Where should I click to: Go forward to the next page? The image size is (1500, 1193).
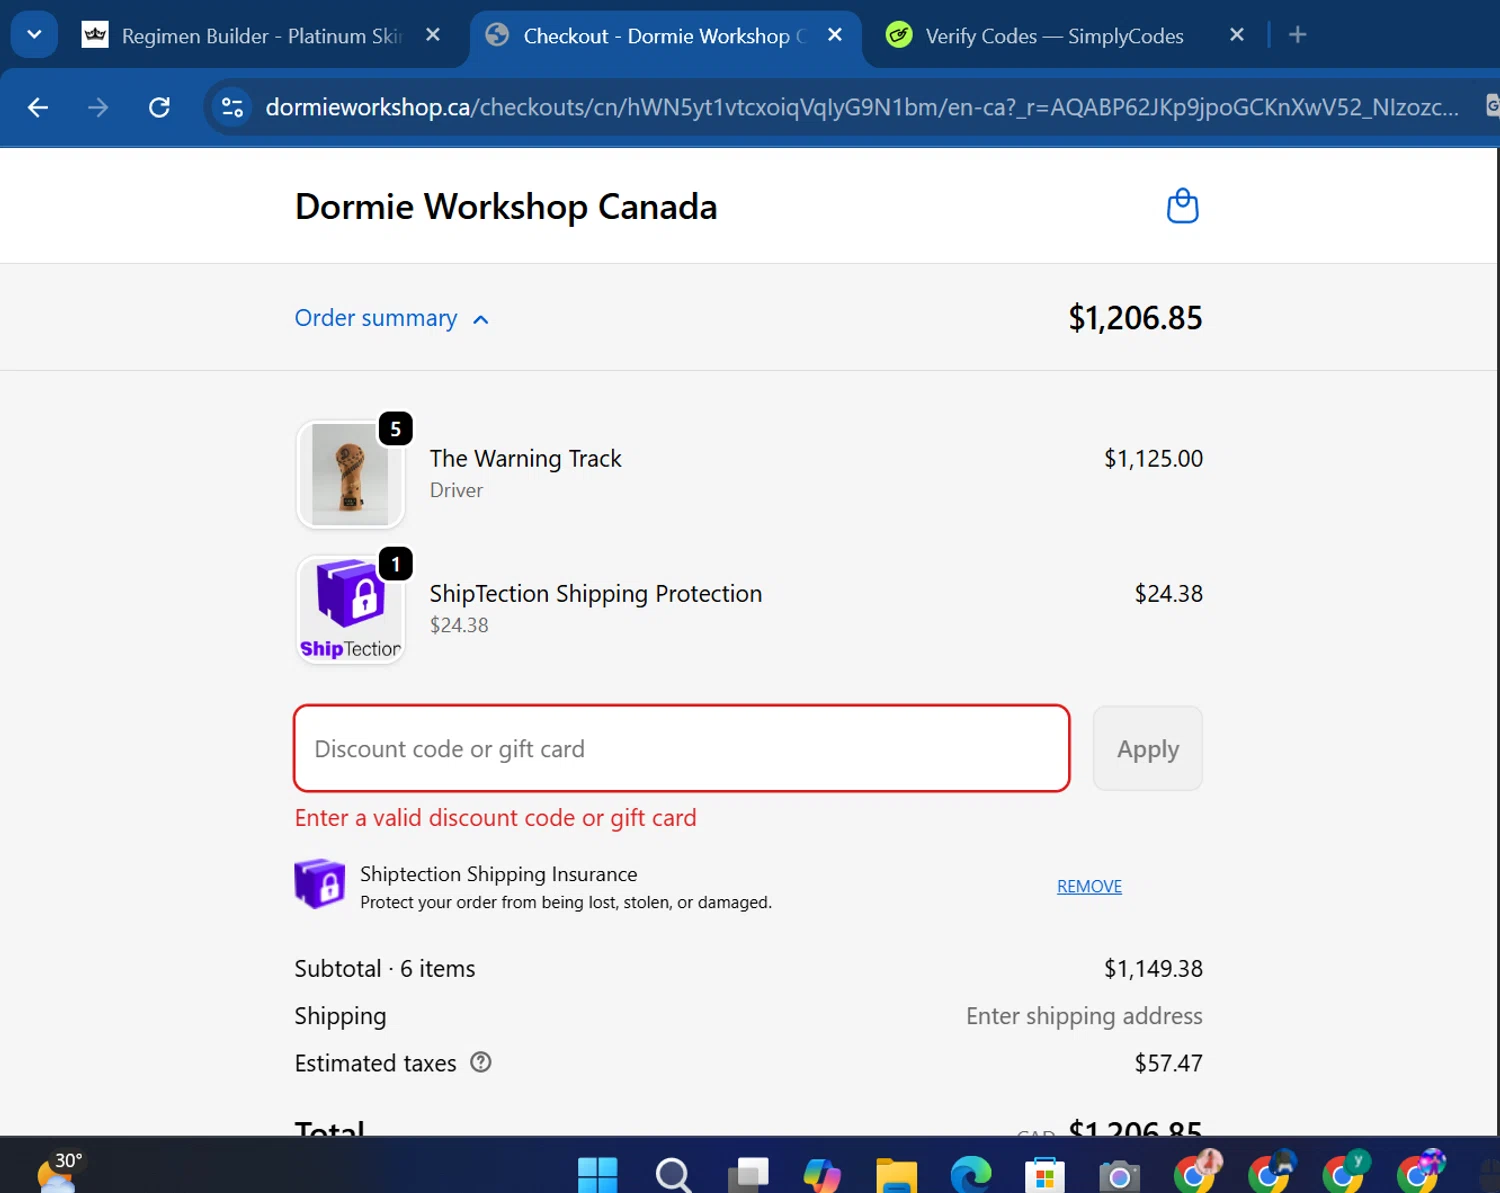98,107
